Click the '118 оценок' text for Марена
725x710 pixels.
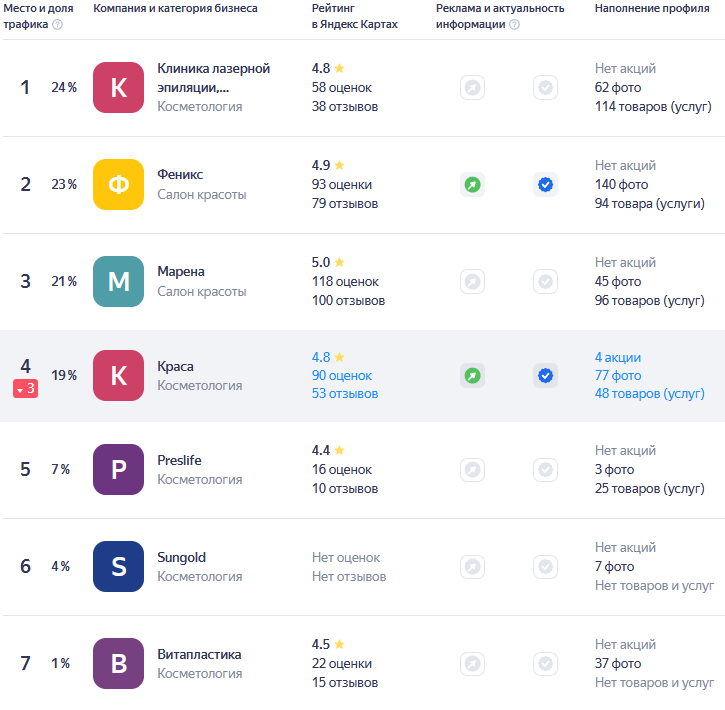tap(345, 282)
